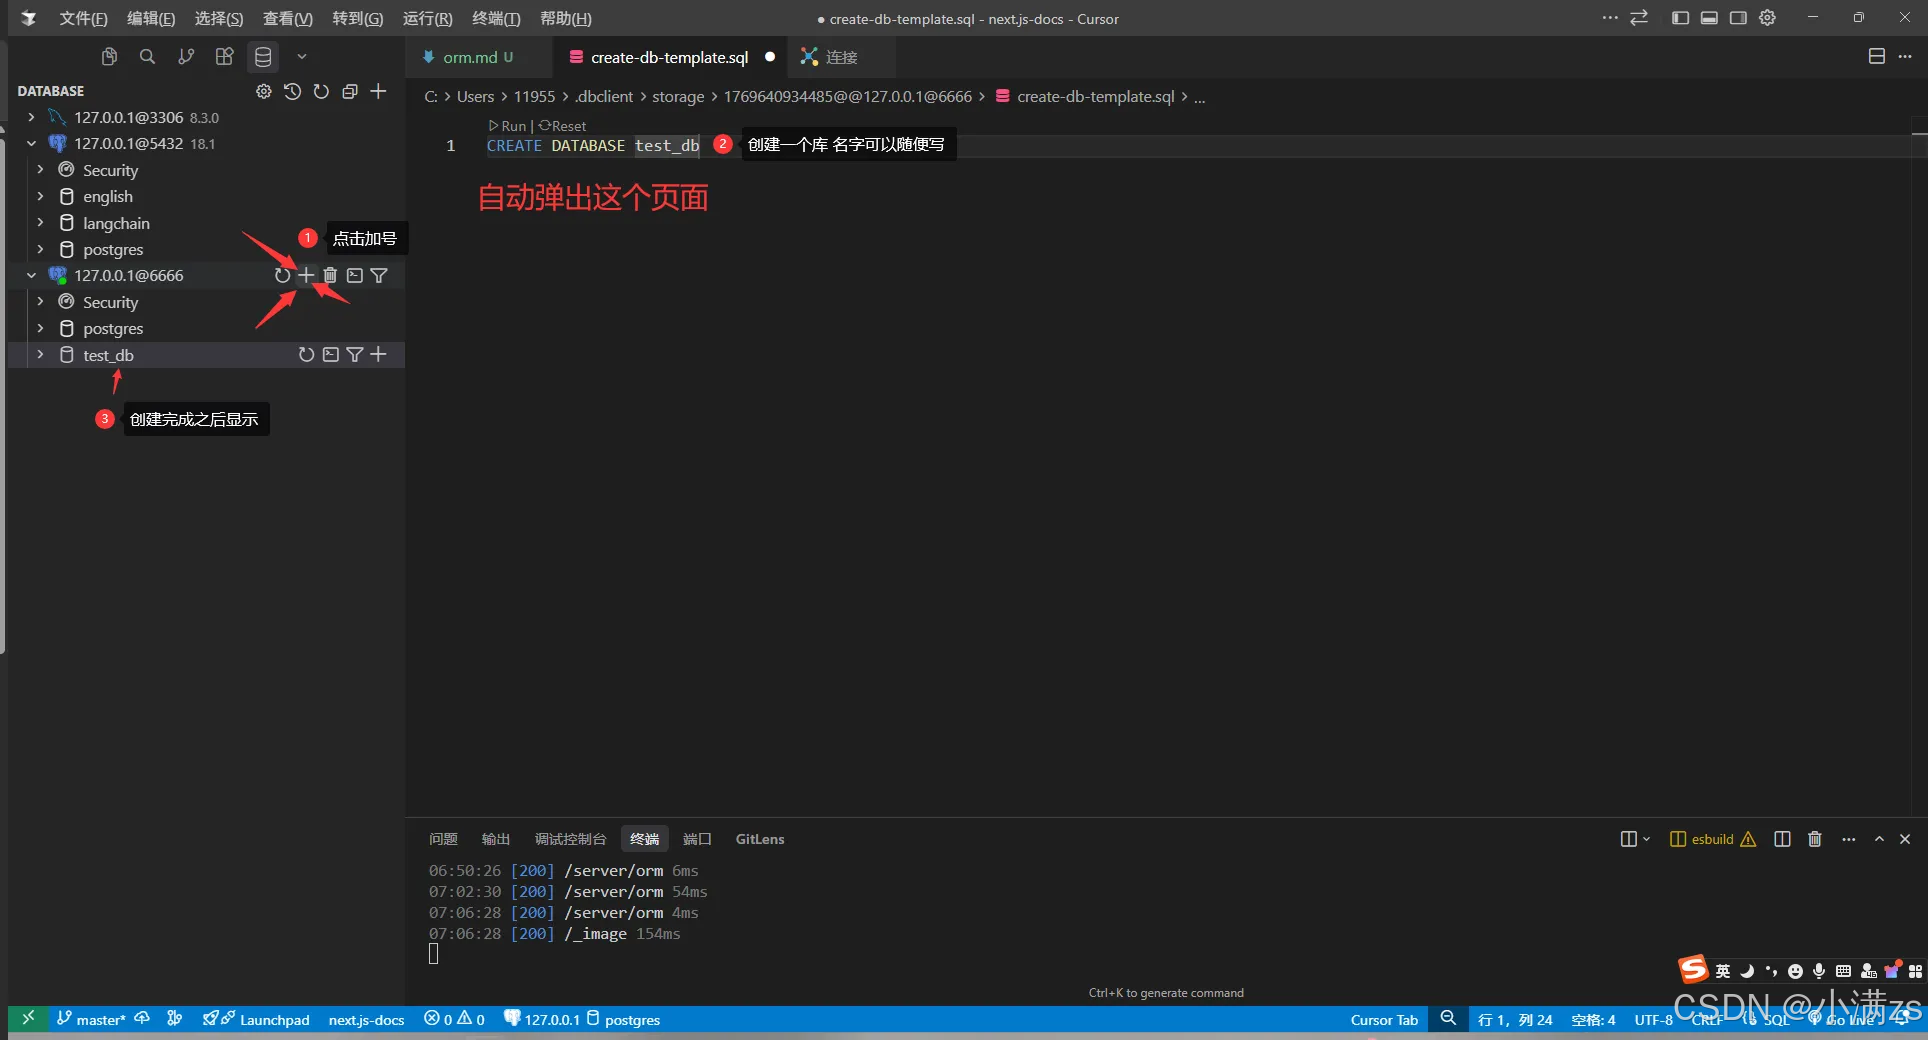Open terminal for 127.0.0.1@6666 connection

click(355, 275)
